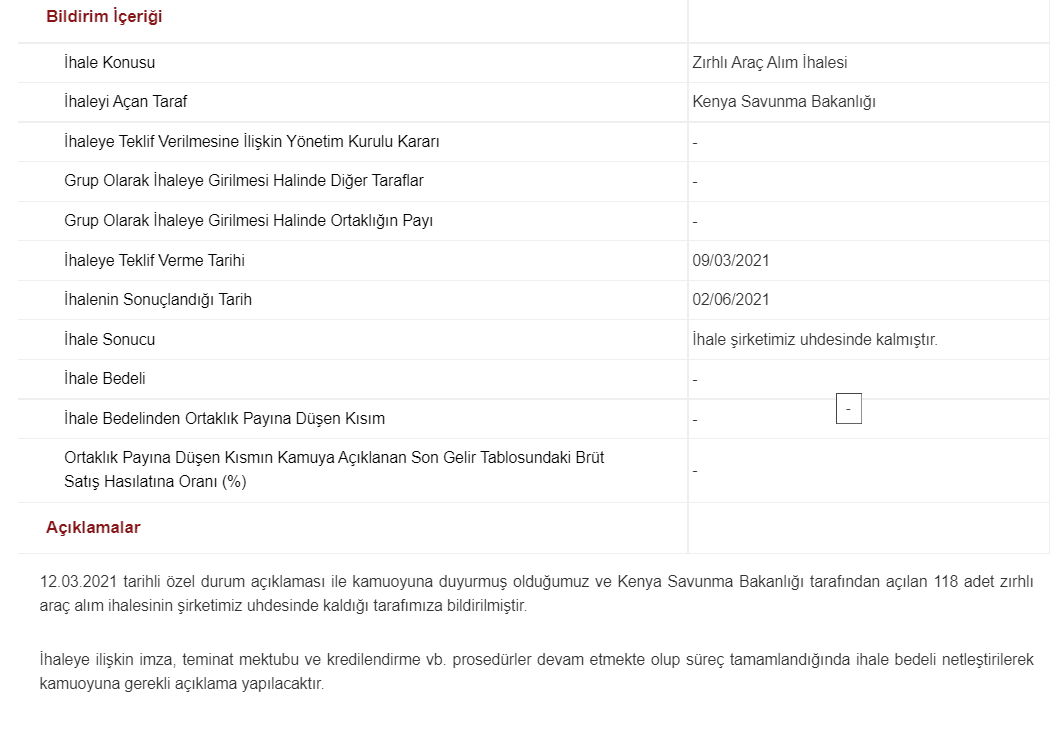The image size is (1059, 733).
Task: Select the 'Kenya Savunma Bakanlığı' table value
Action: (x=783, y=102)
